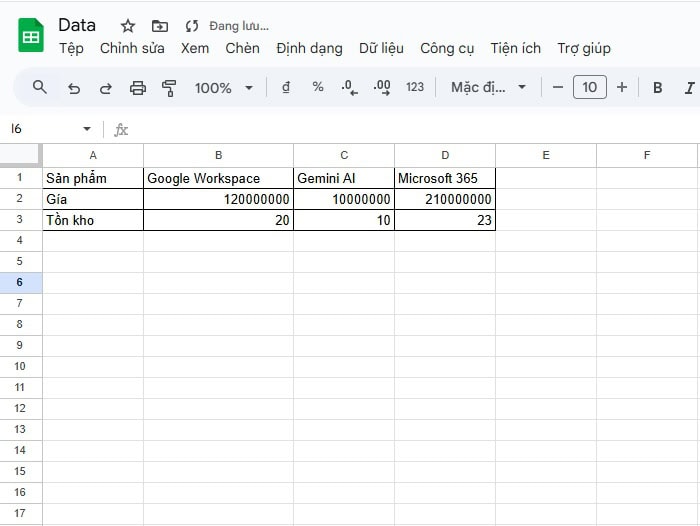This screenshot has height=526, width=700.
Task: Click the print icon
Action: [x=138, y=88]
